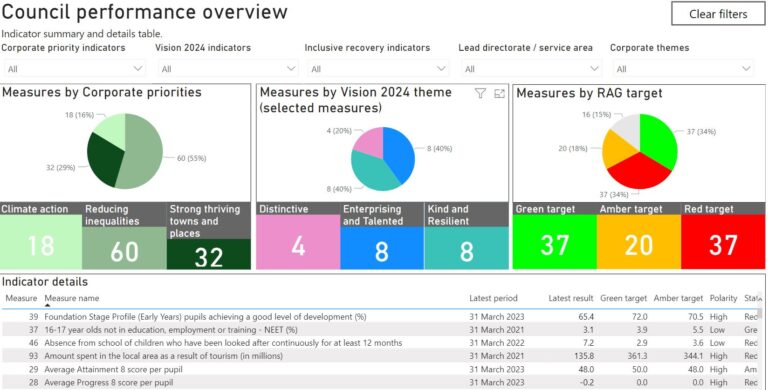Open focus mode icon on Vision 2024 chart

(x=499, y=93)
